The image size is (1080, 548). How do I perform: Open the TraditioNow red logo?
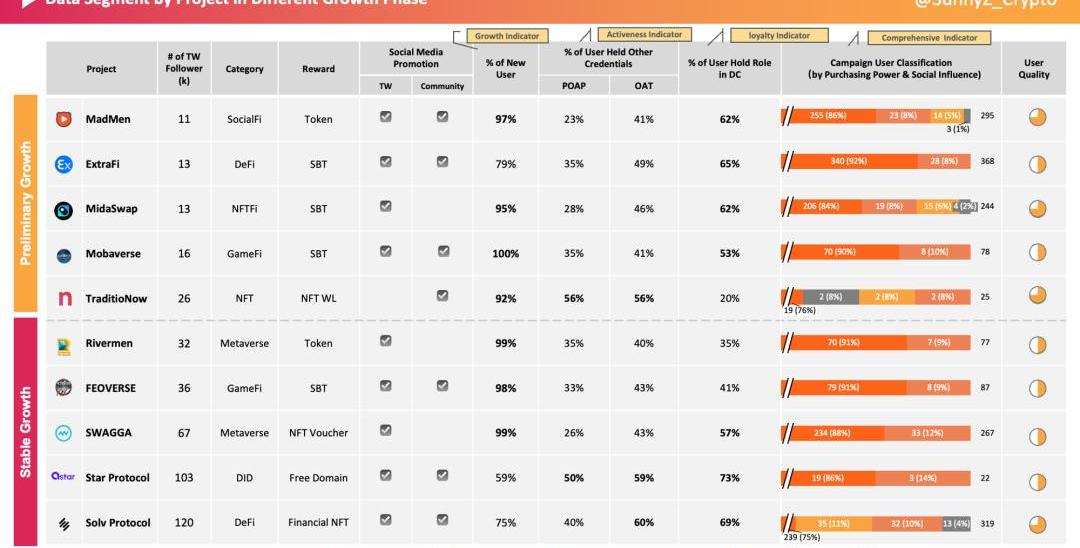64,298
